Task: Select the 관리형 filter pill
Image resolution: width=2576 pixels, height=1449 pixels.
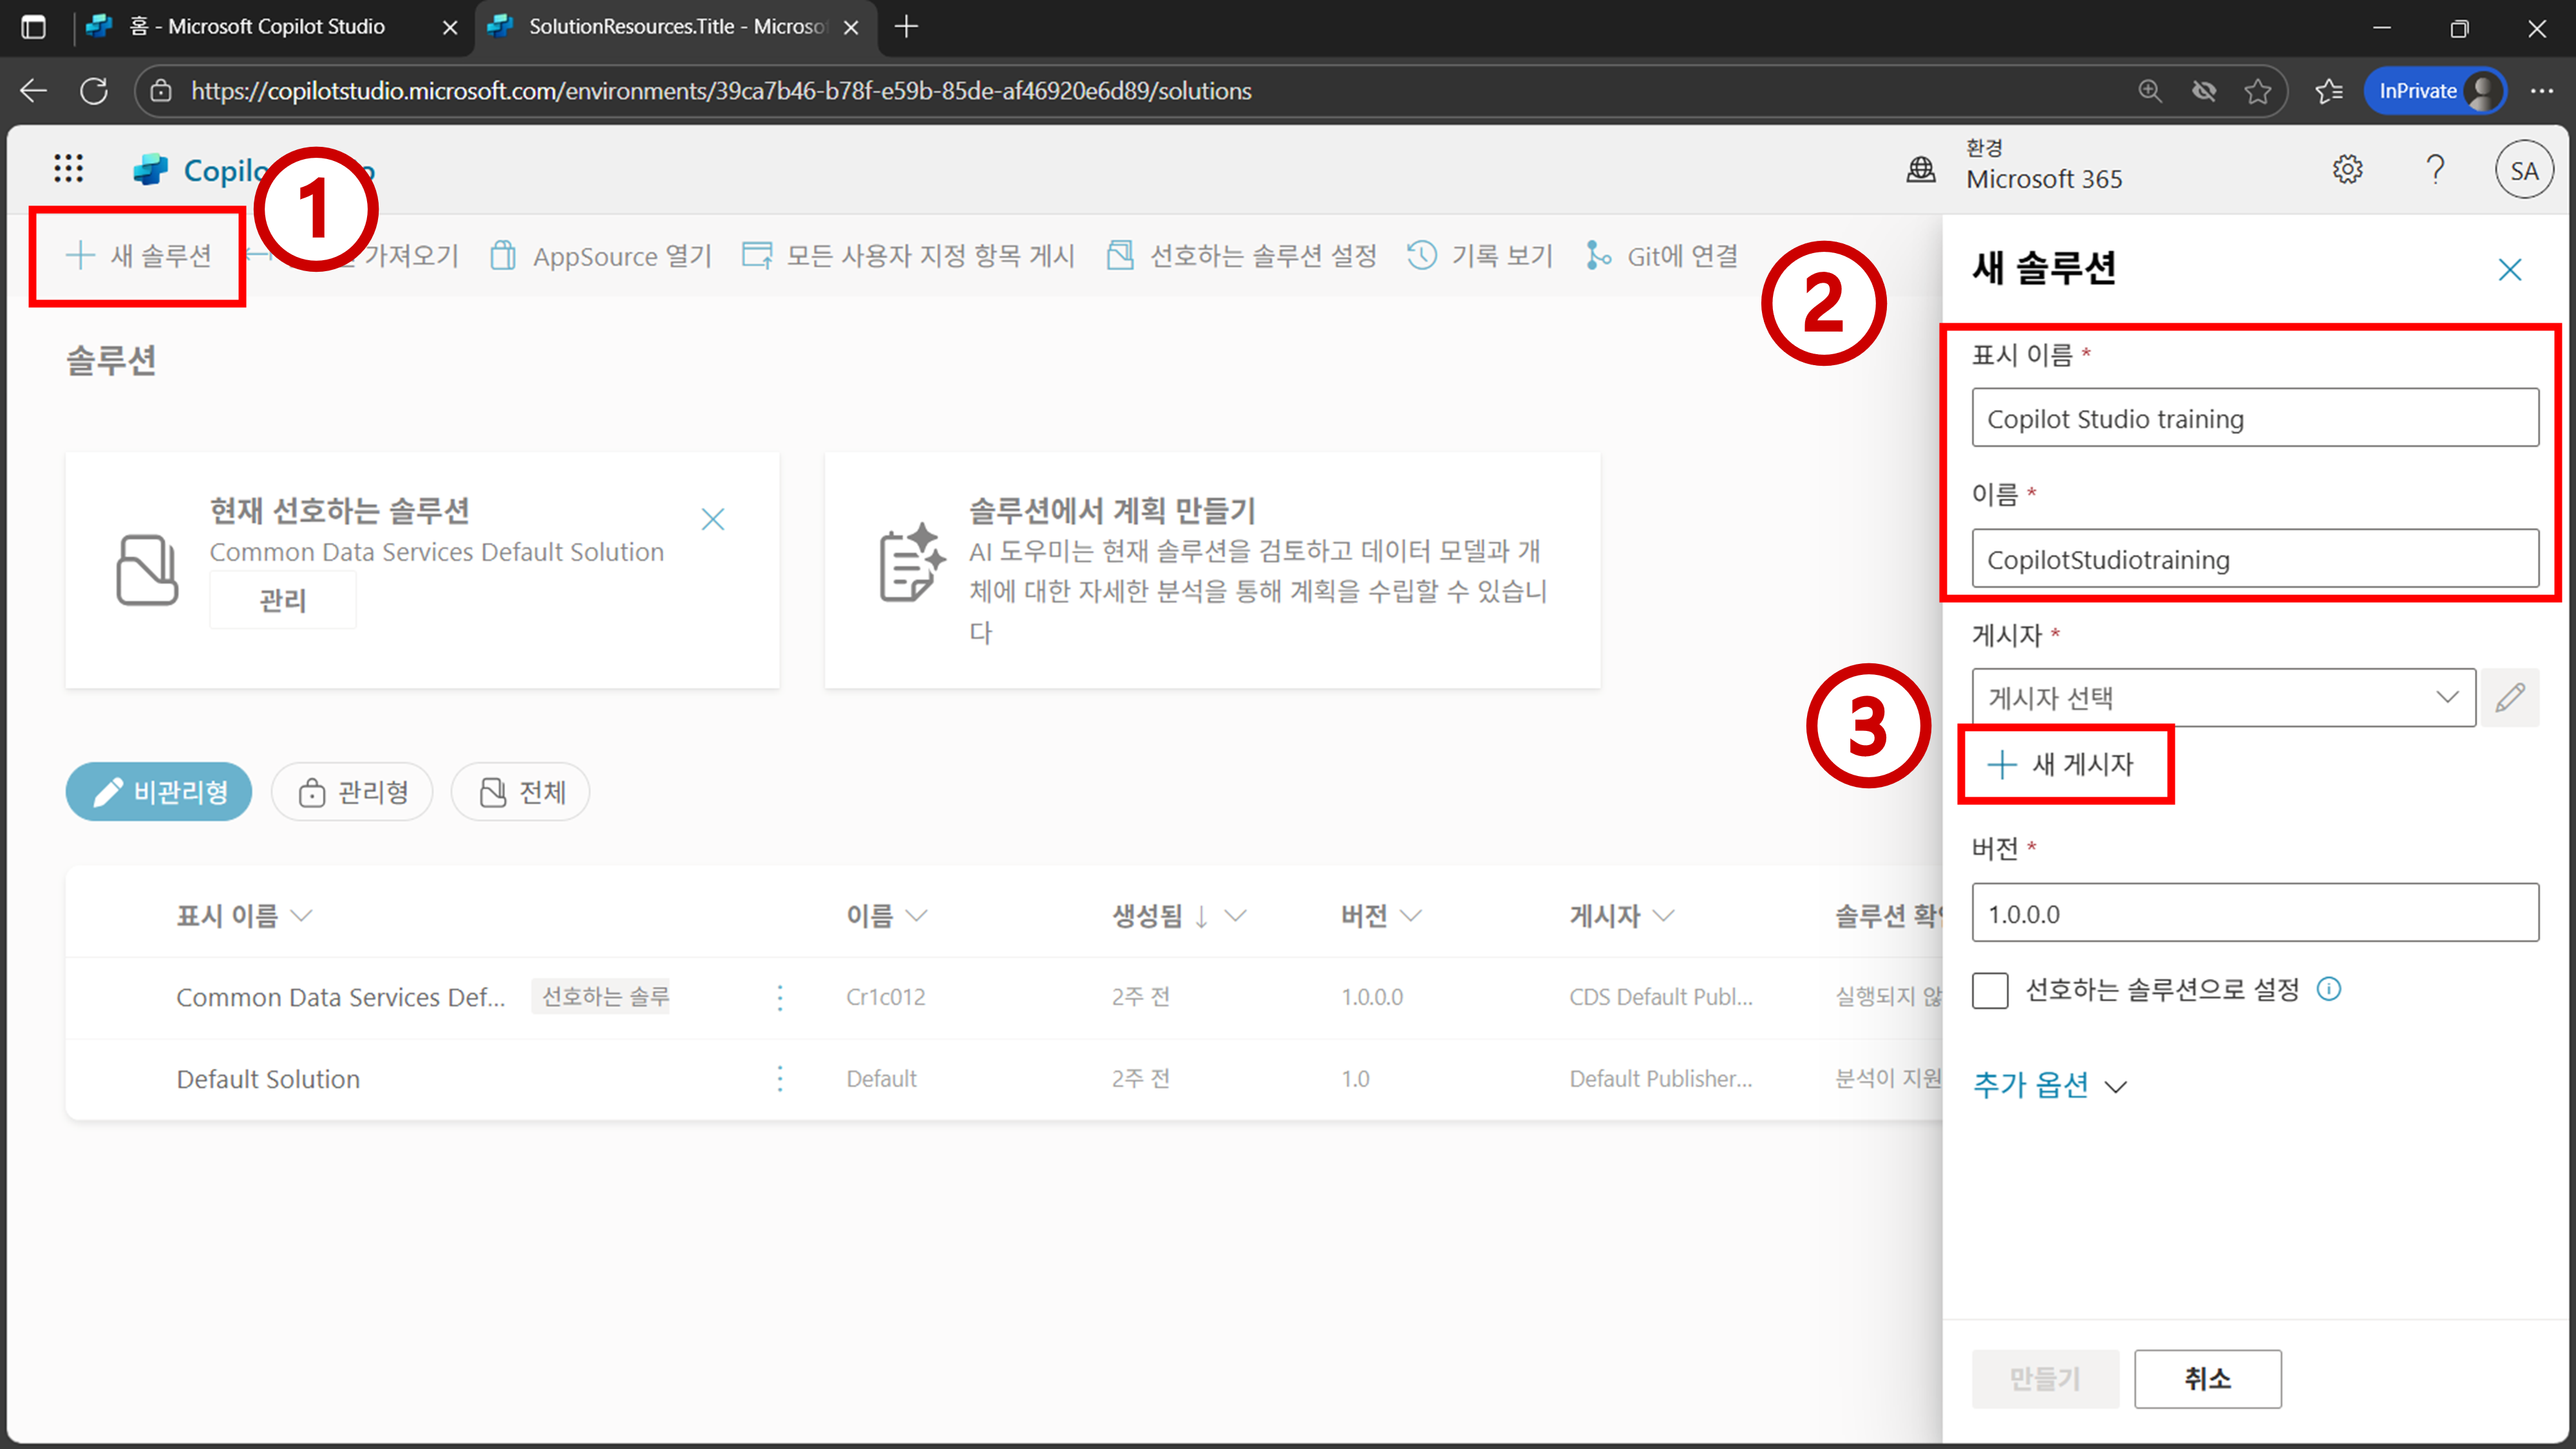Action: (x=352, y=792)
